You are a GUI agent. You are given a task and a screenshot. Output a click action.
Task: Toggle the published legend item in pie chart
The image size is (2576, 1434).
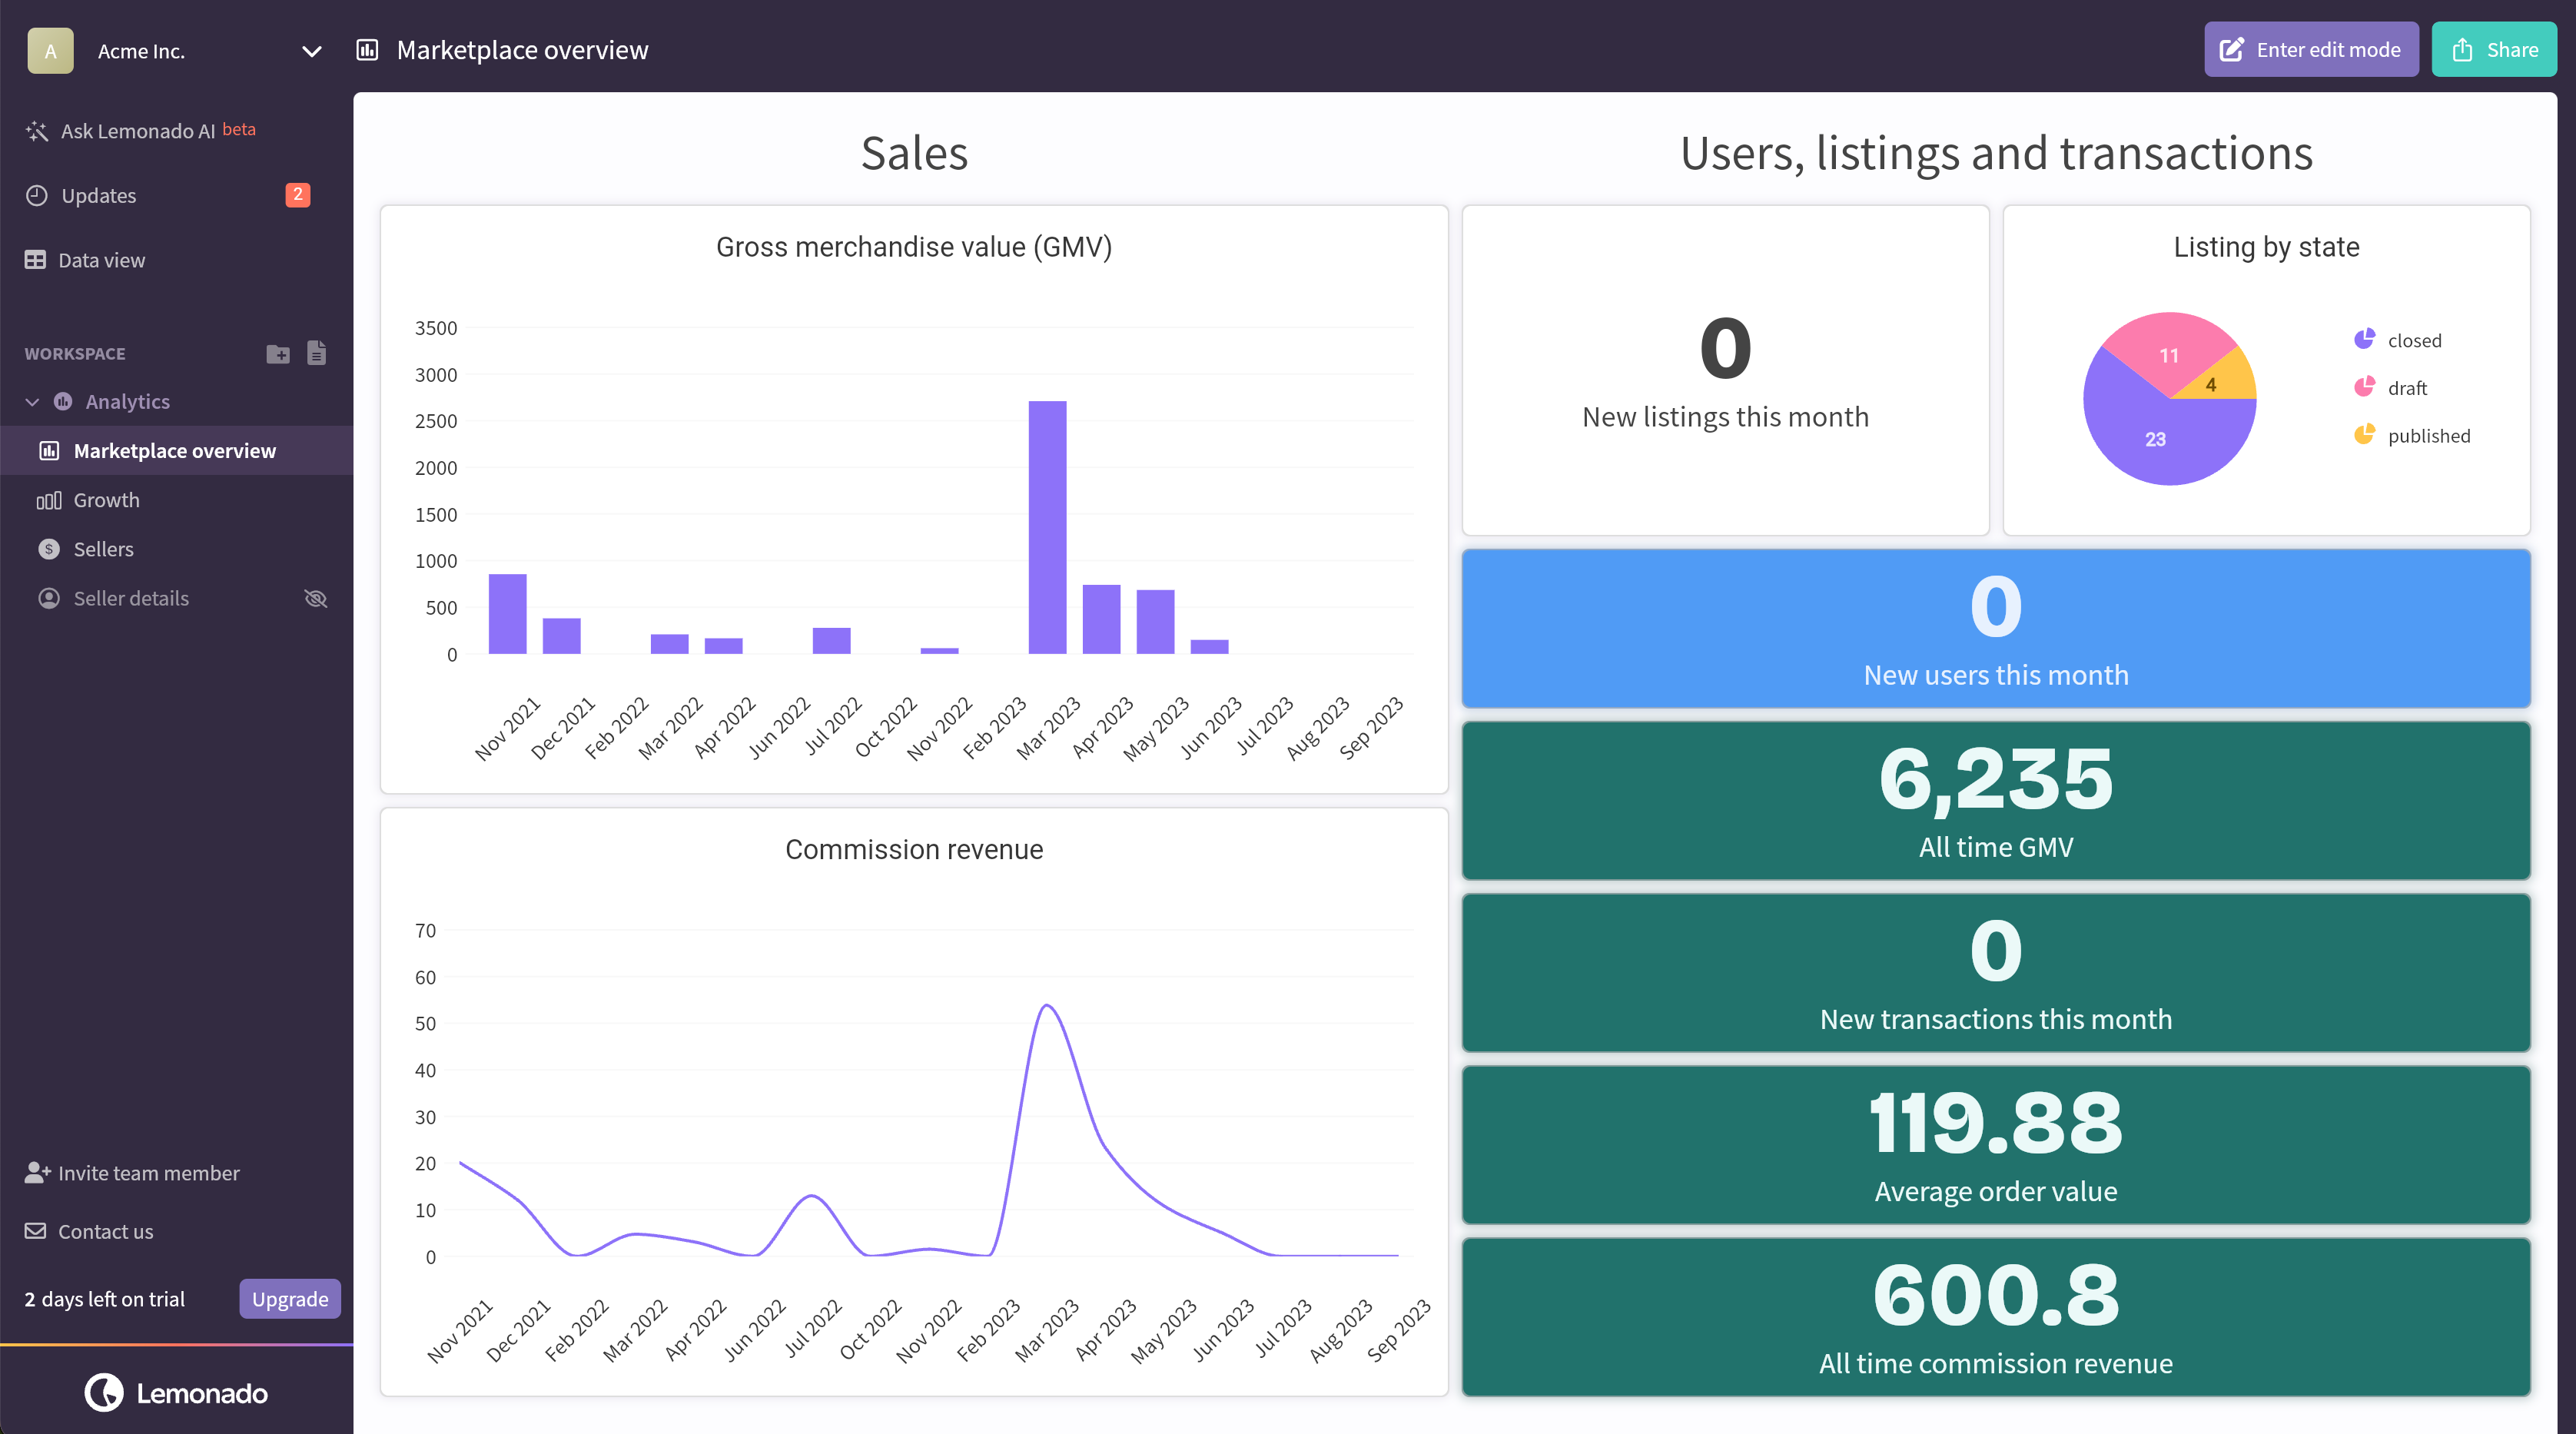(2412, 436)
